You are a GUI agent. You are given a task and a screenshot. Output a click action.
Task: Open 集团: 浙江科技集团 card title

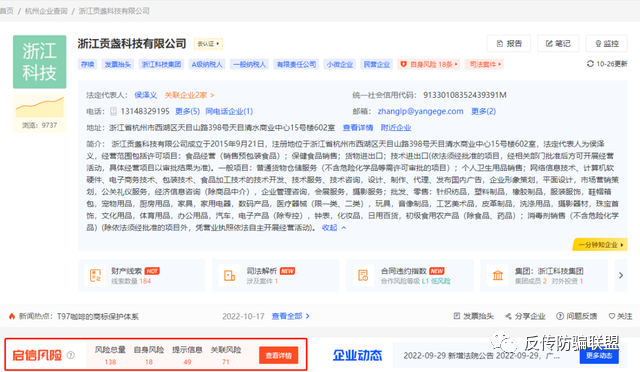549,271
